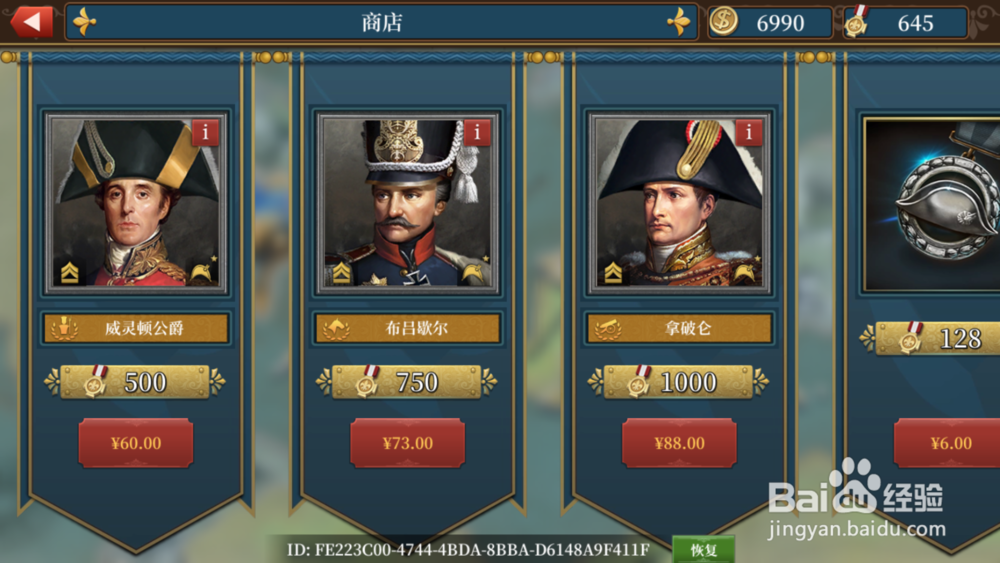Click the green 恢复 restore button
Screen dimensions: 1000x563
coord(703,549)
